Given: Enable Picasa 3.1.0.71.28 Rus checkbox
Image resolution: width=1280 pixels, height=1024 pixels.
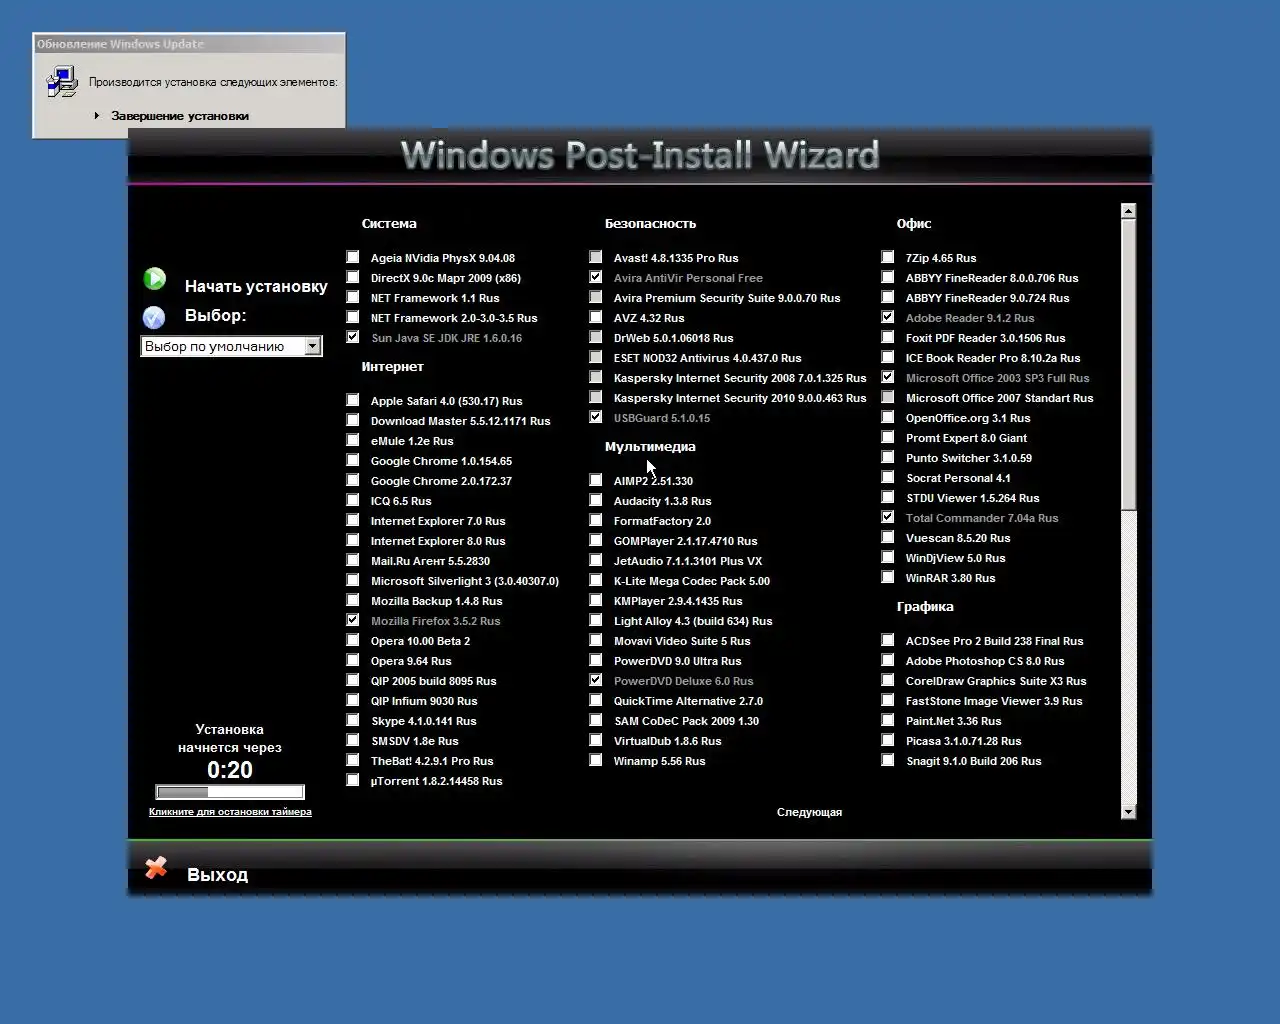Looking at the screenshot, I should coord(888,740).
